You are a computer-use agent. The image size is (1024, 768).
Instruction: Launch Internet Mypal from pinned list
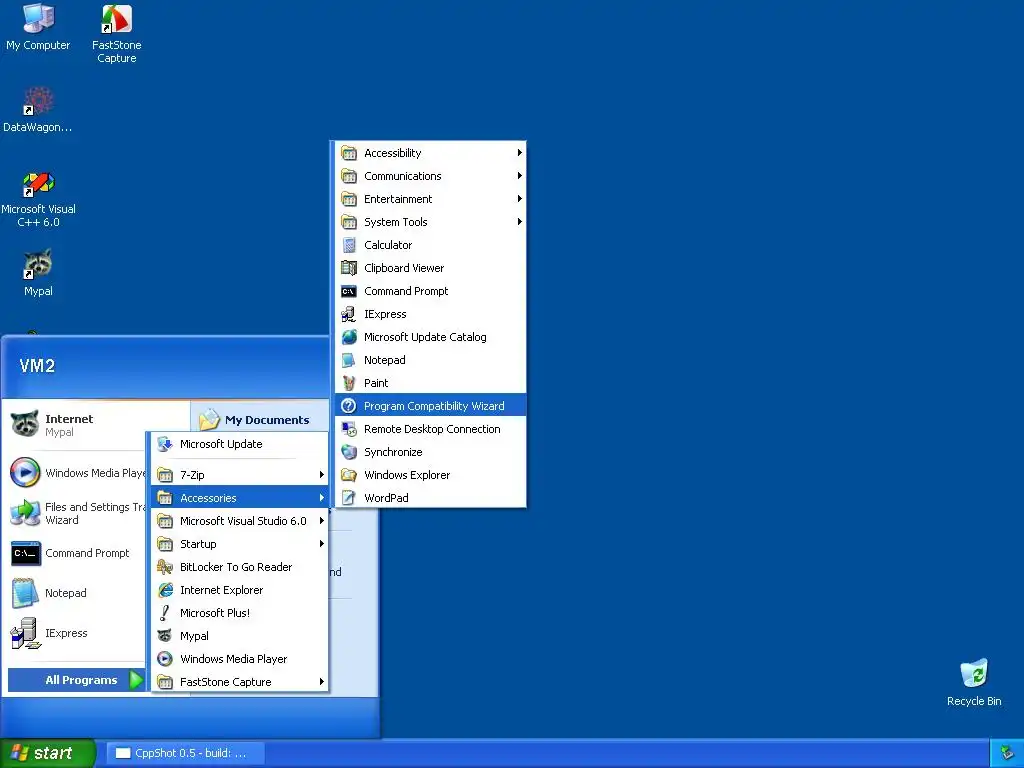75,424
